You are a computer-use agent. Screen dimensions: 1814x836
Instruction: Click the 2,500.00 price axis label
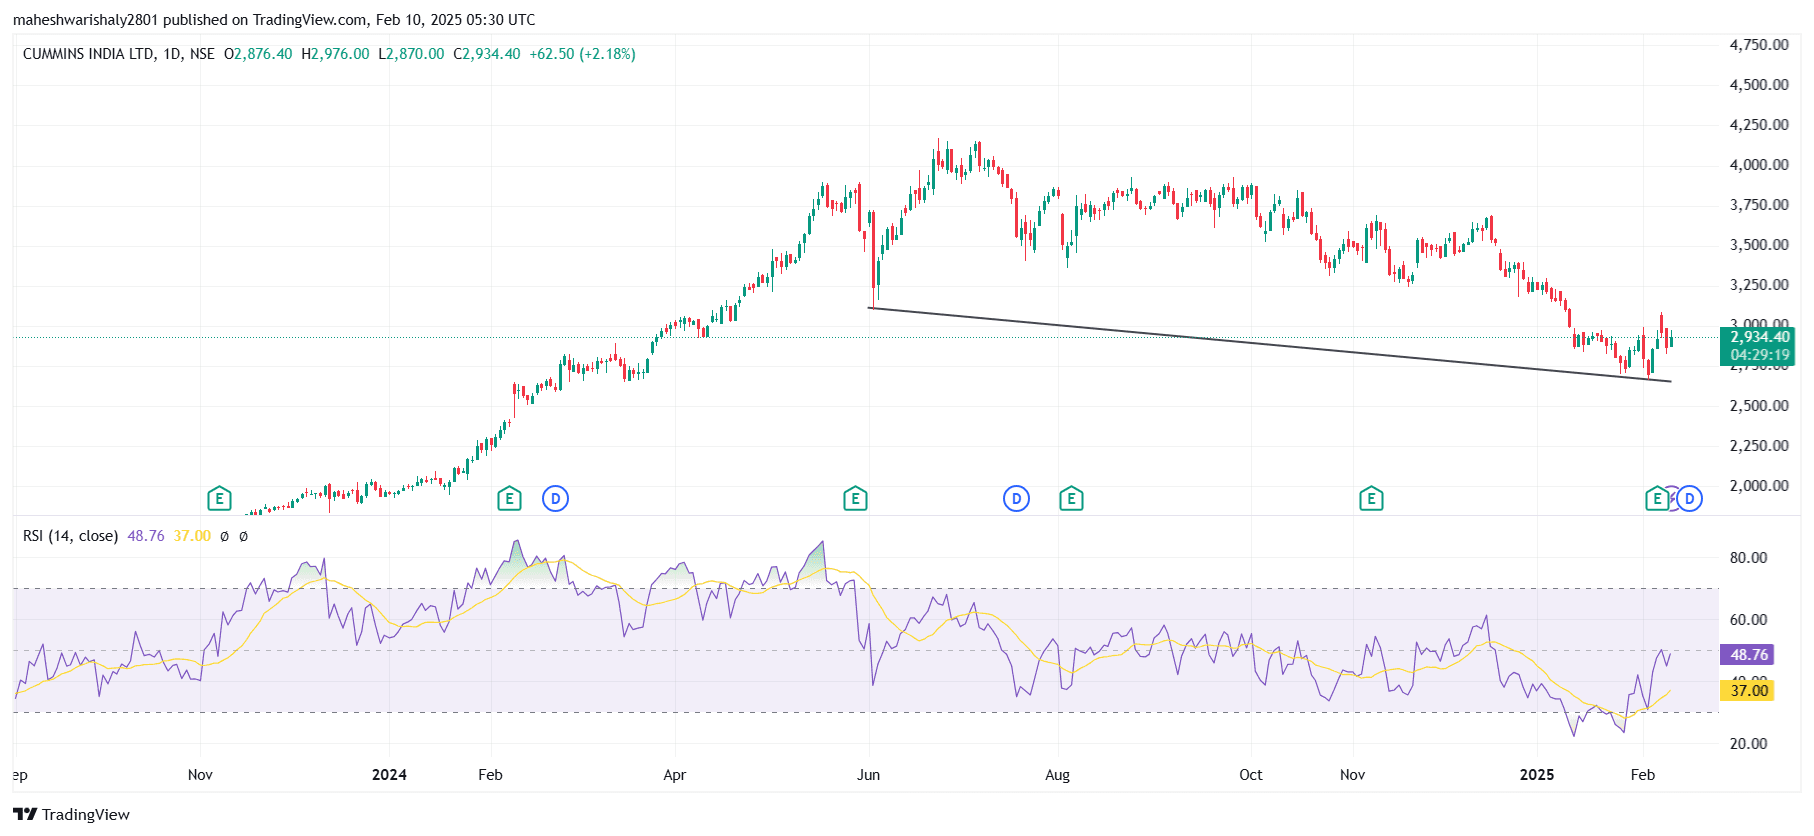coord(1759,406)
